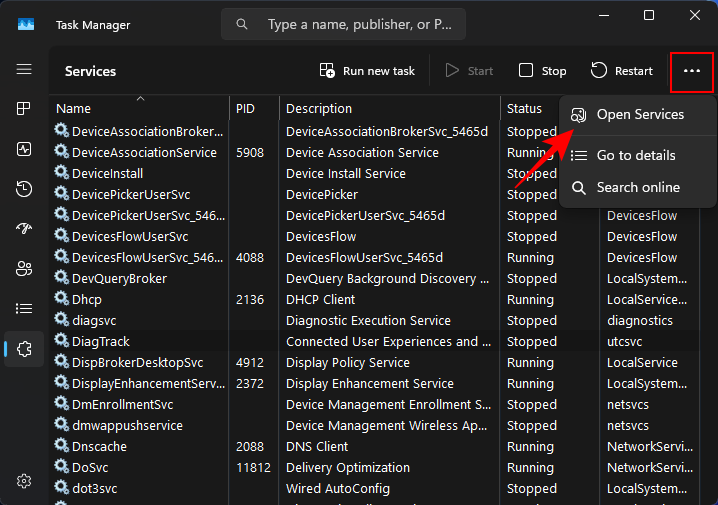The width and height of the screenshot is (718, 505).
Task: Click the gear icon beside diagsvc
Action: point(61,320)
